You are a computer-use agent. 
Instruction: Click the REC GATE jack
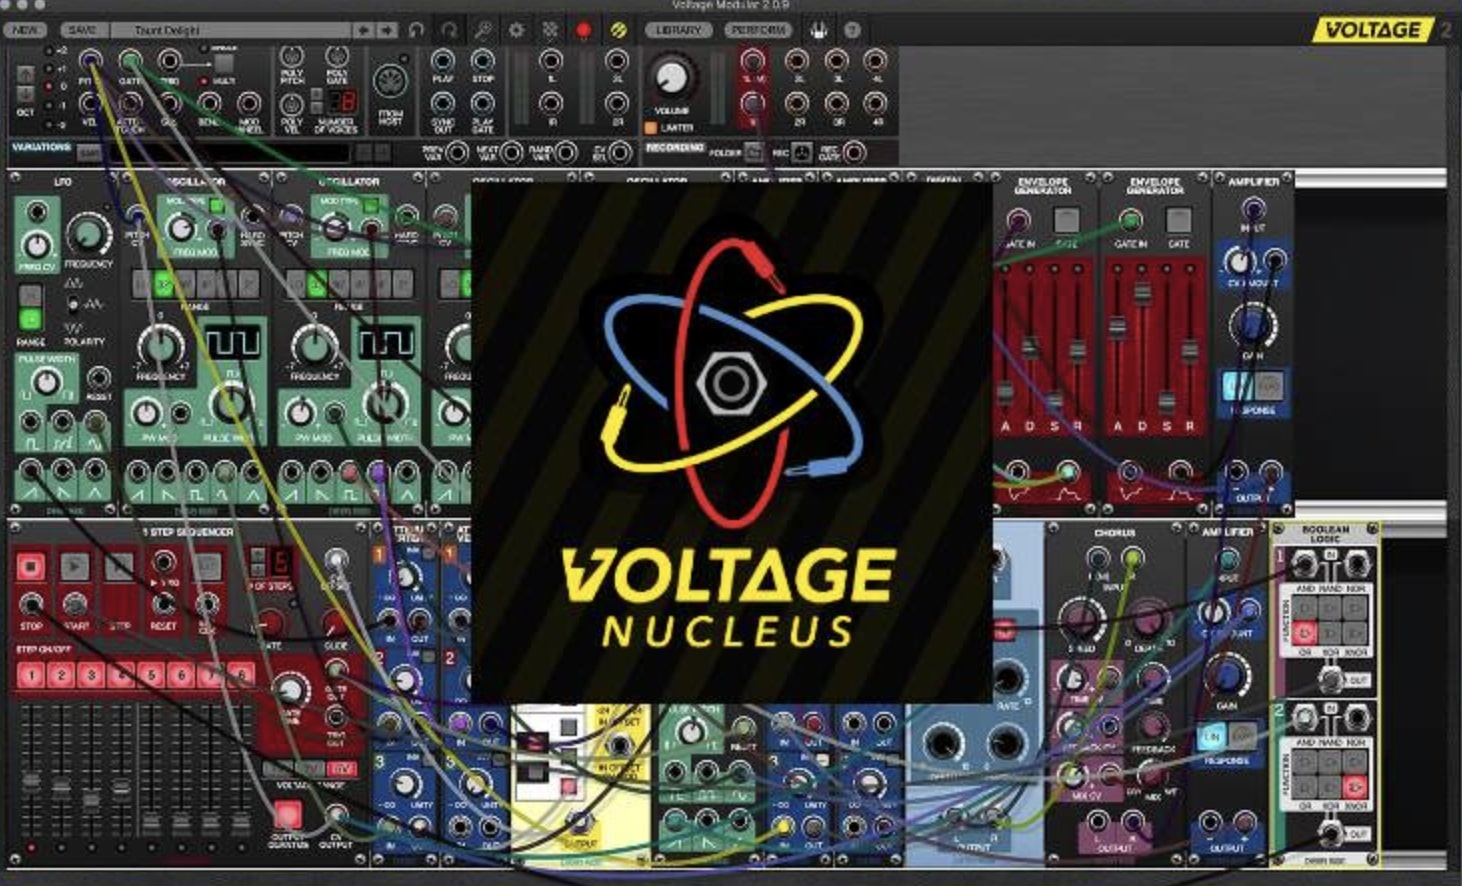[x=854, y=152]
